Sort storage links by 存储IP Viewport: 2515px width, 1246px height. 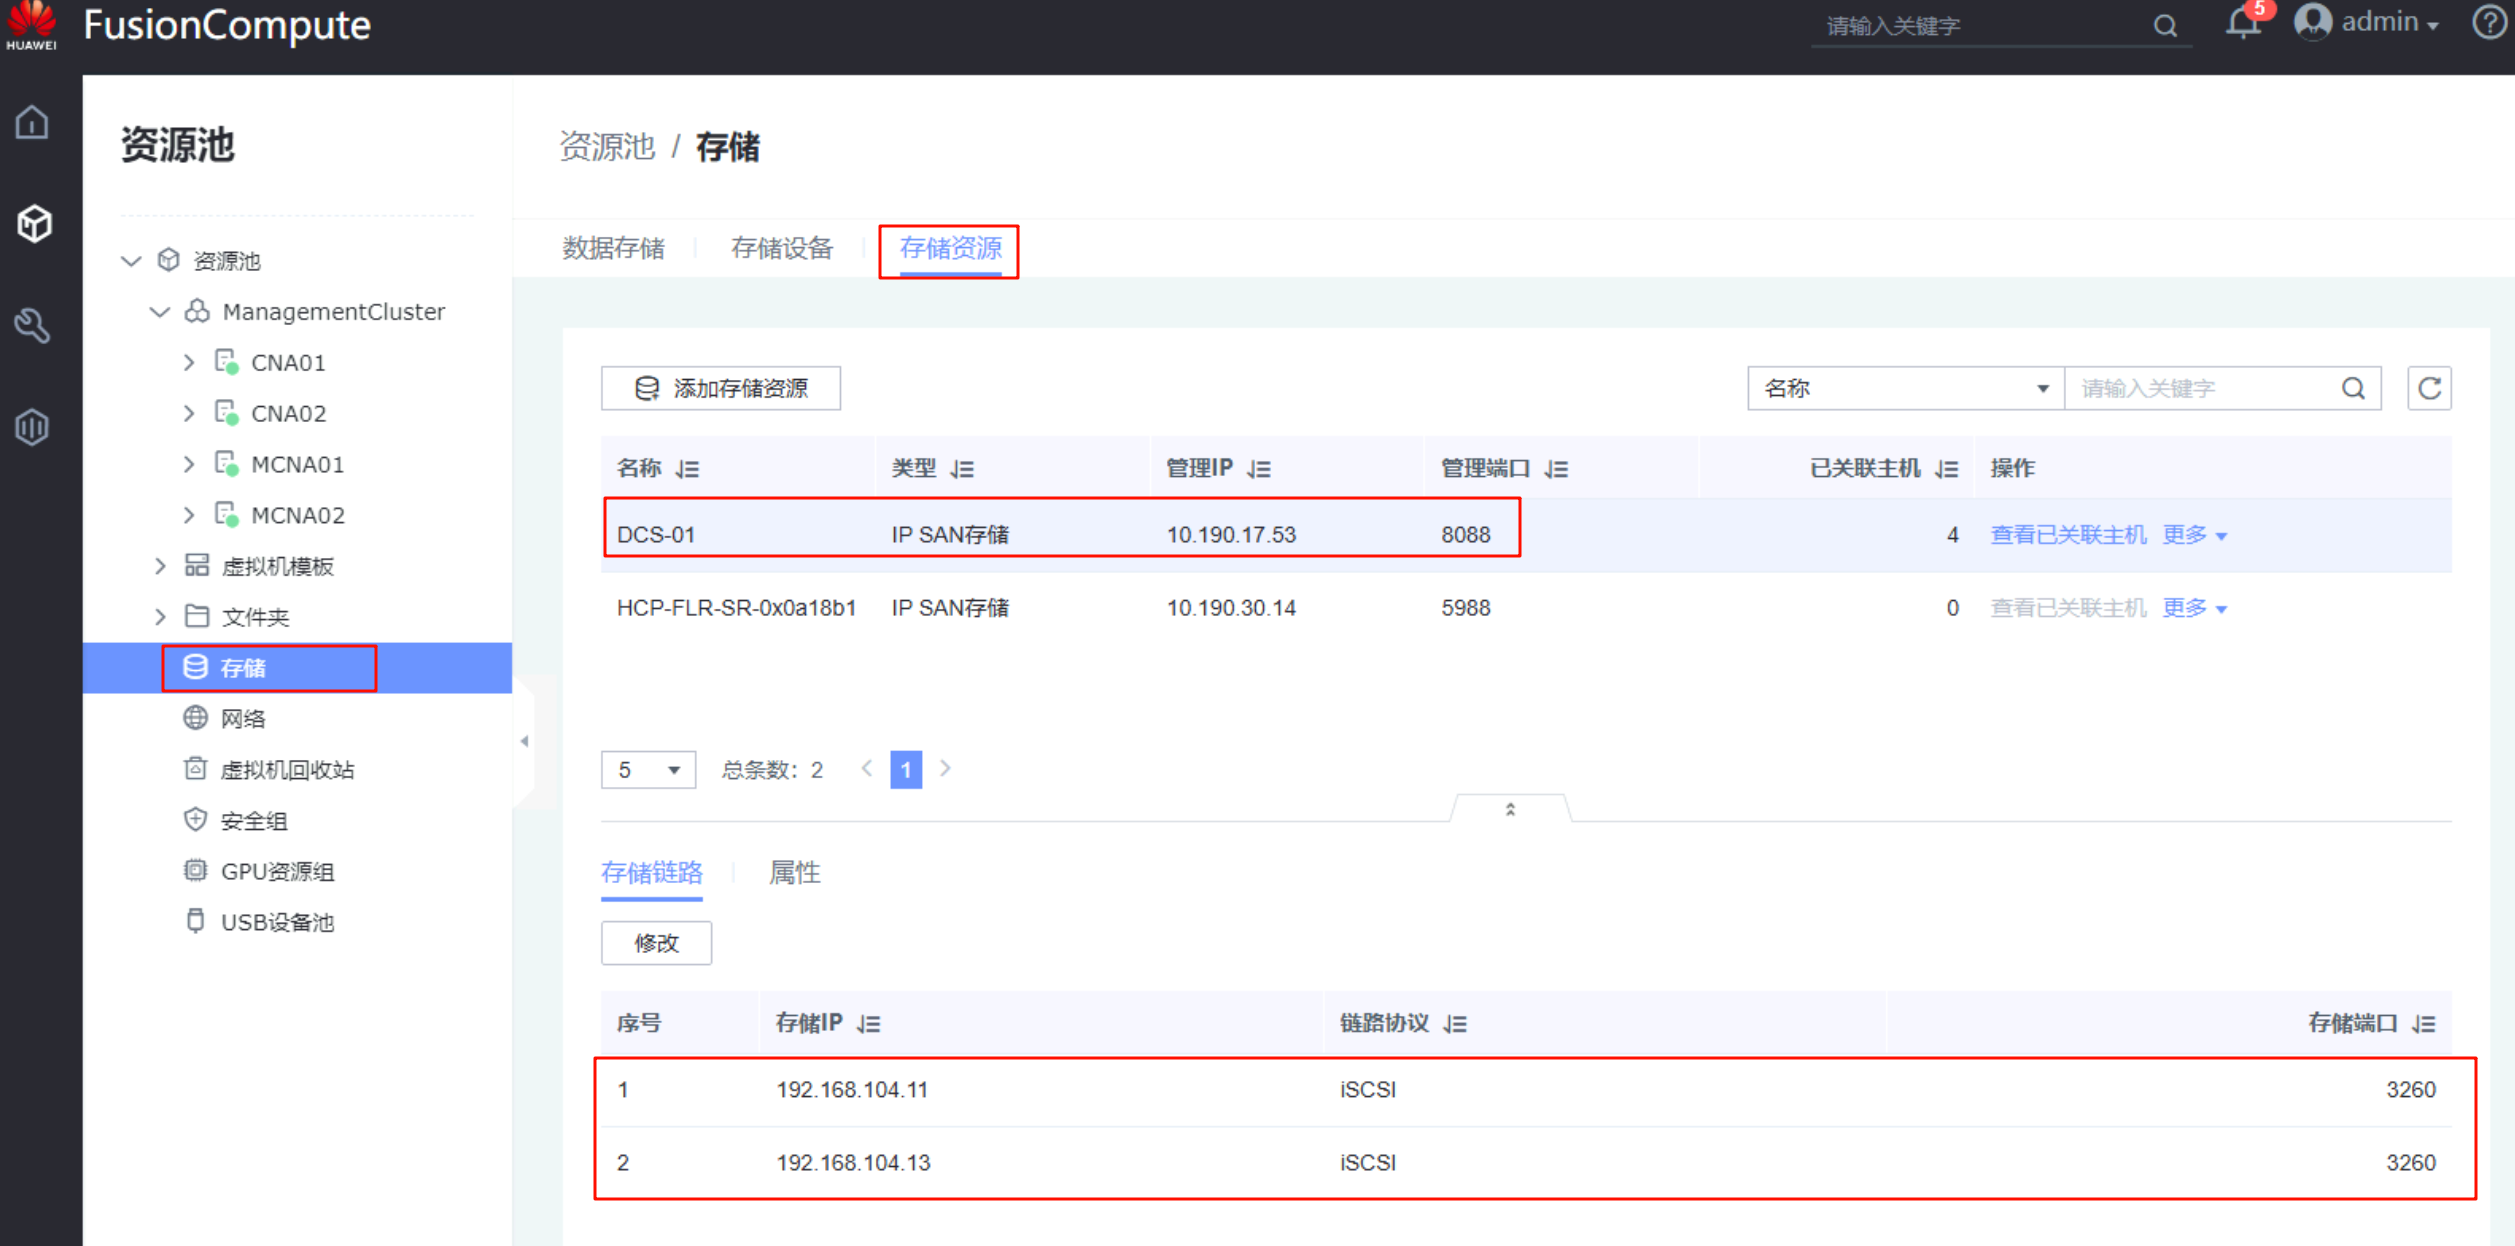click(x=869, y=1024)
